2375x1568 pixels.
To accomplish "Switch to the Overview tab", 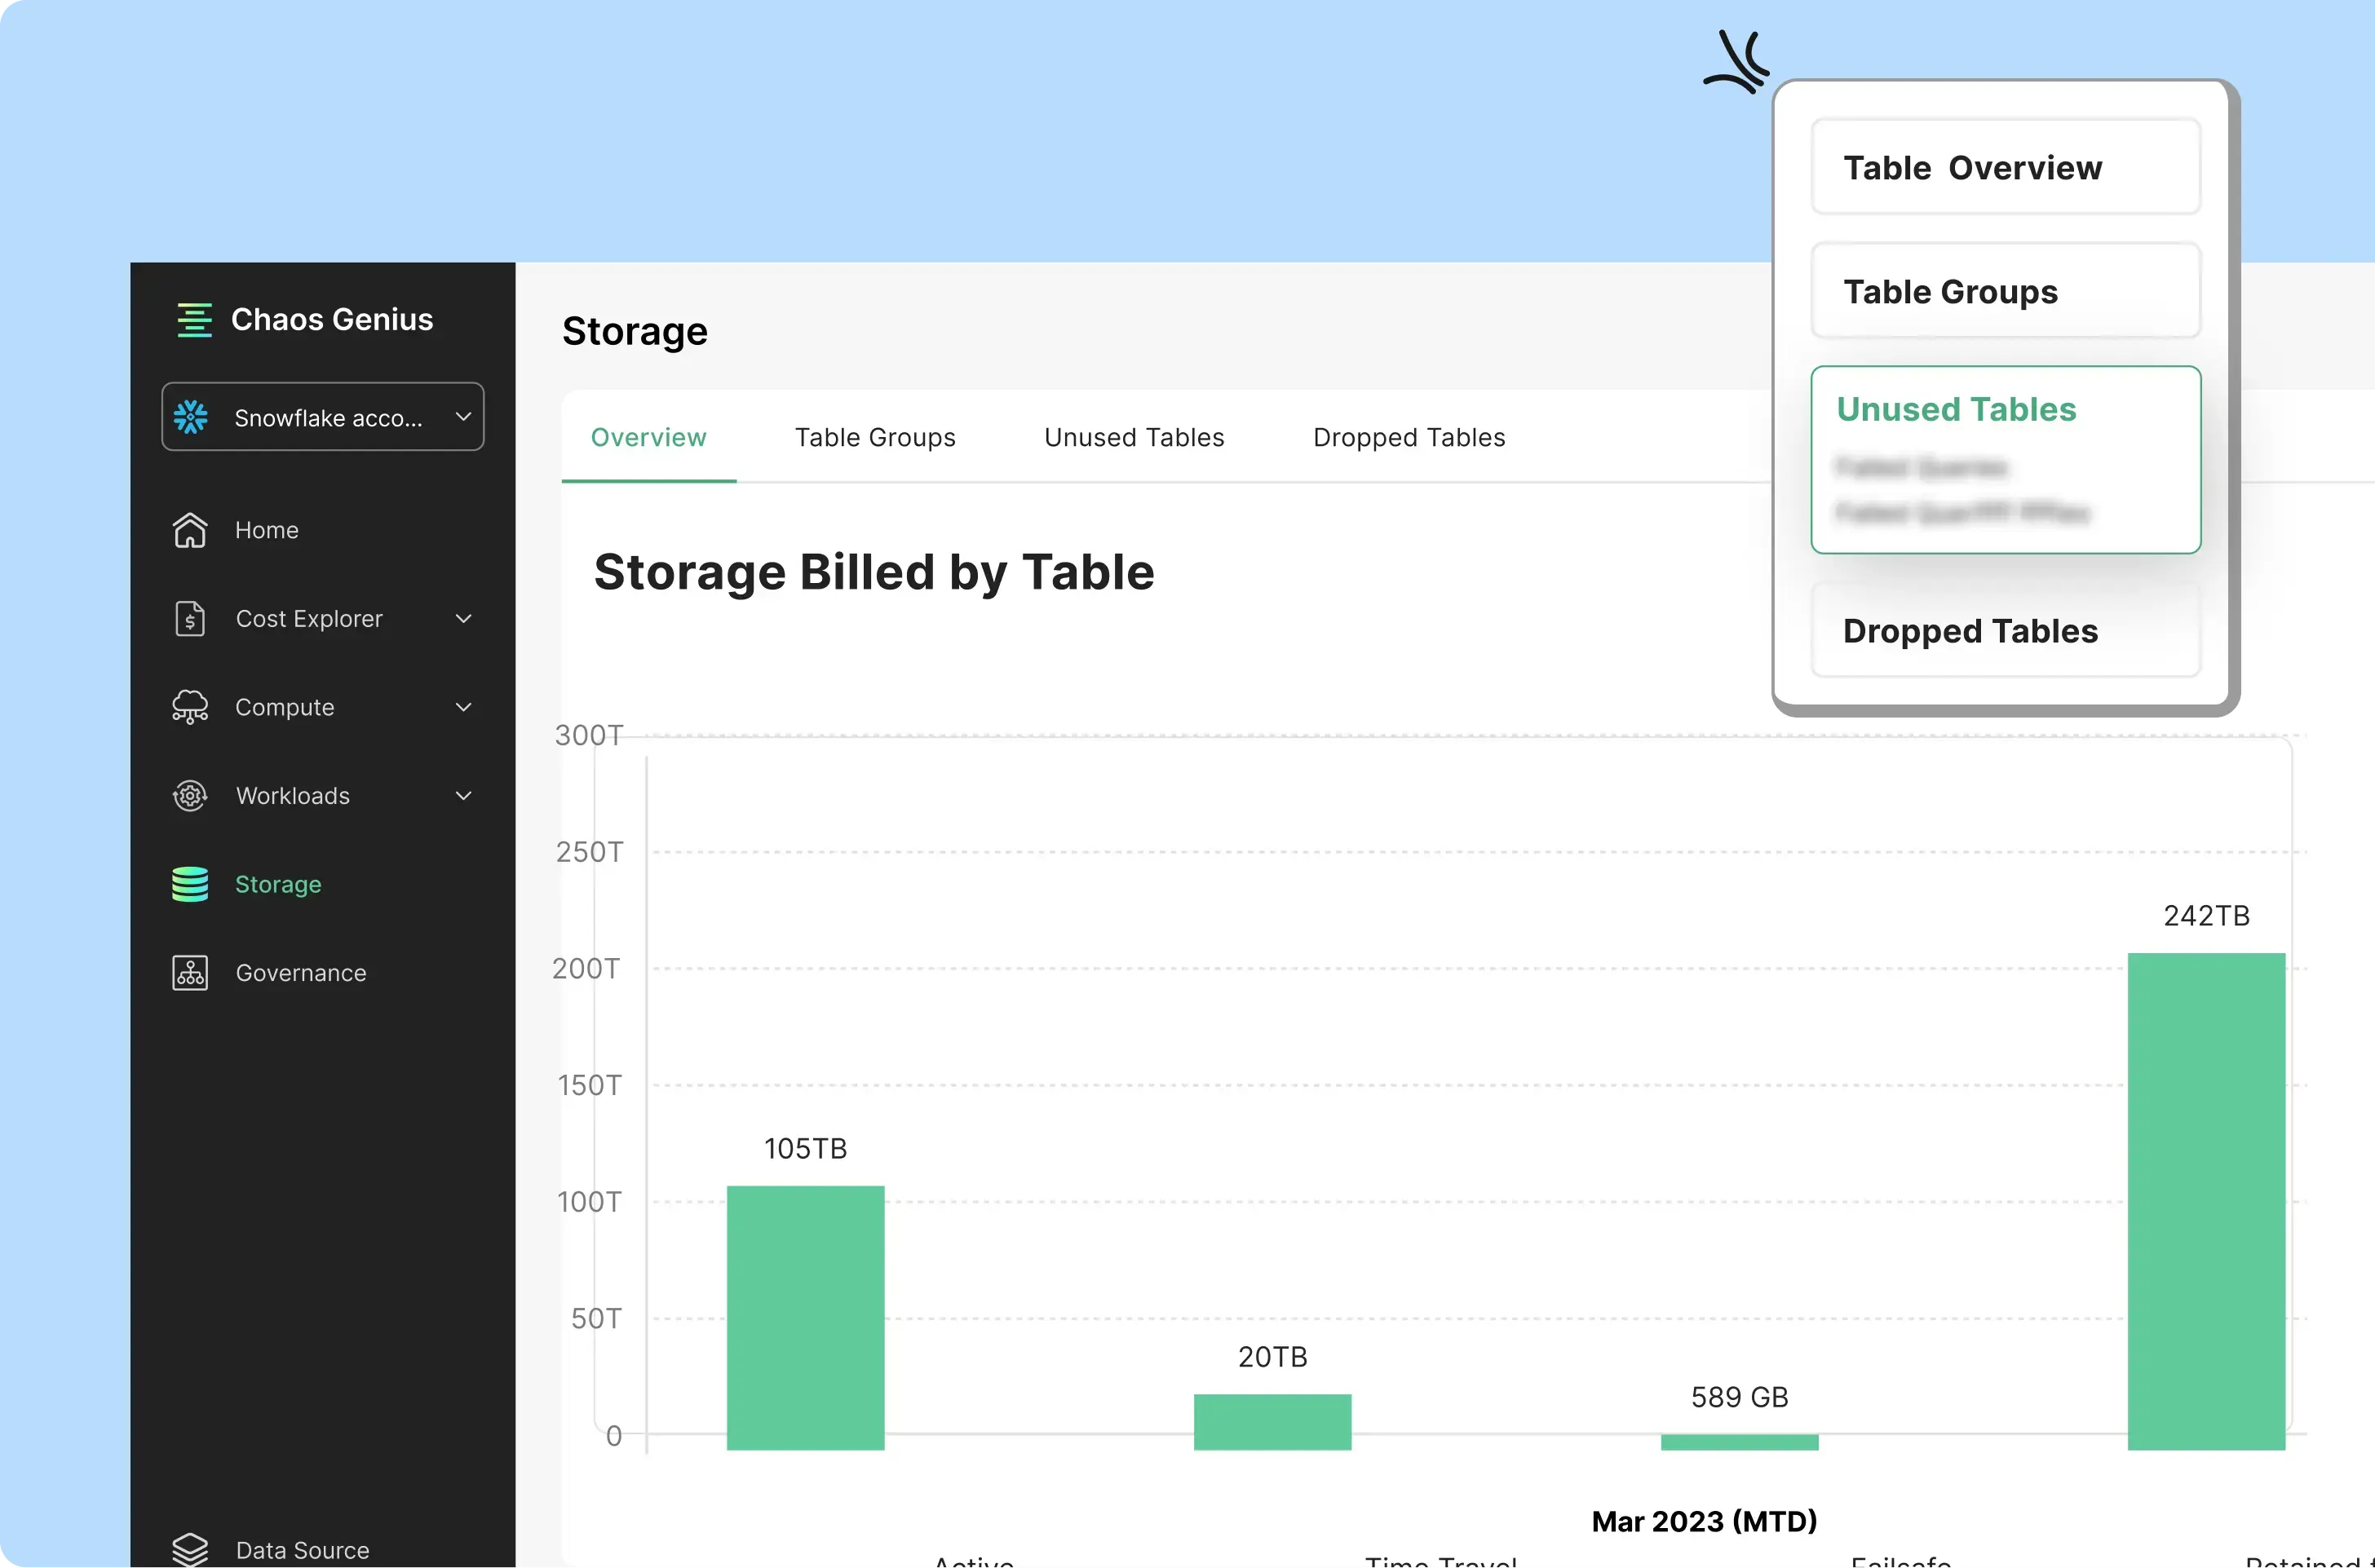I will (648, 437).
